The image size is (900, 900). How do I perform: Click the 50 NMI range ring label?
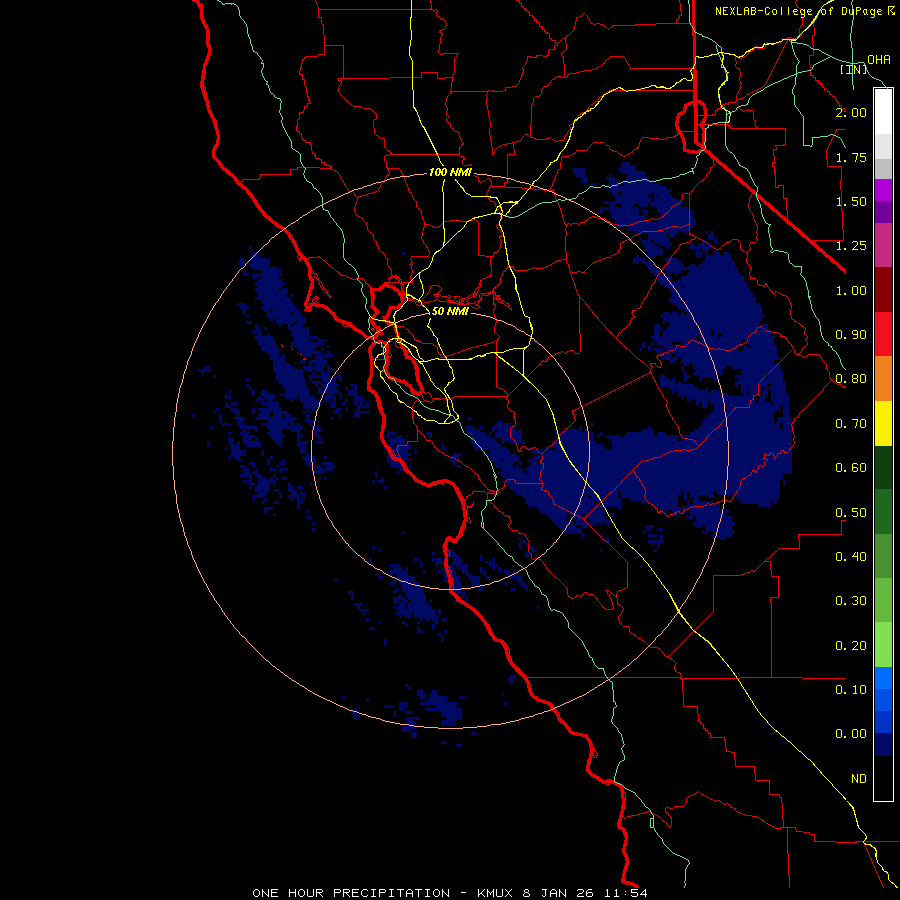pos(450,311)
